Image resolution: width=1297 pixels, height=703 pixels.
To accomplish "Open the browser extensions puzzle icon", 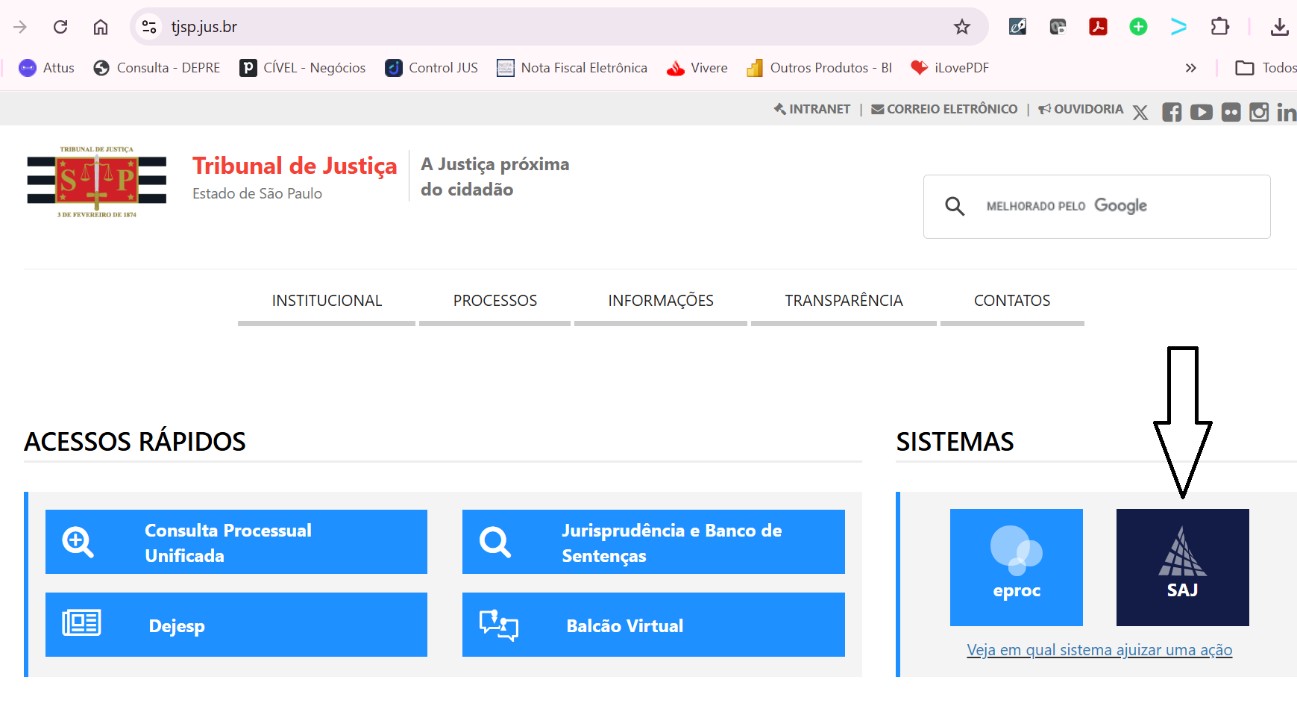I will pyautogui.click(x=1219, y=27).
